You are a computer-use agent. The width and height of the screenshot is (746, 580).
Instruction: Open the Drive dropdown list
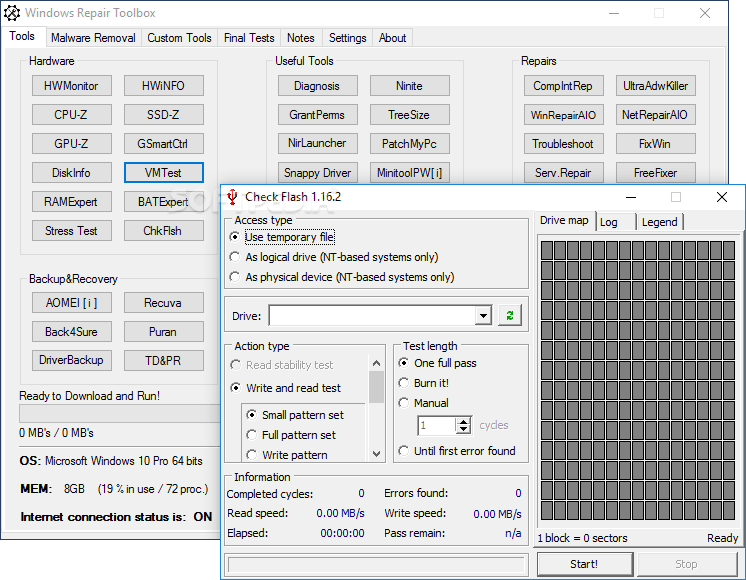coord(483,316)
